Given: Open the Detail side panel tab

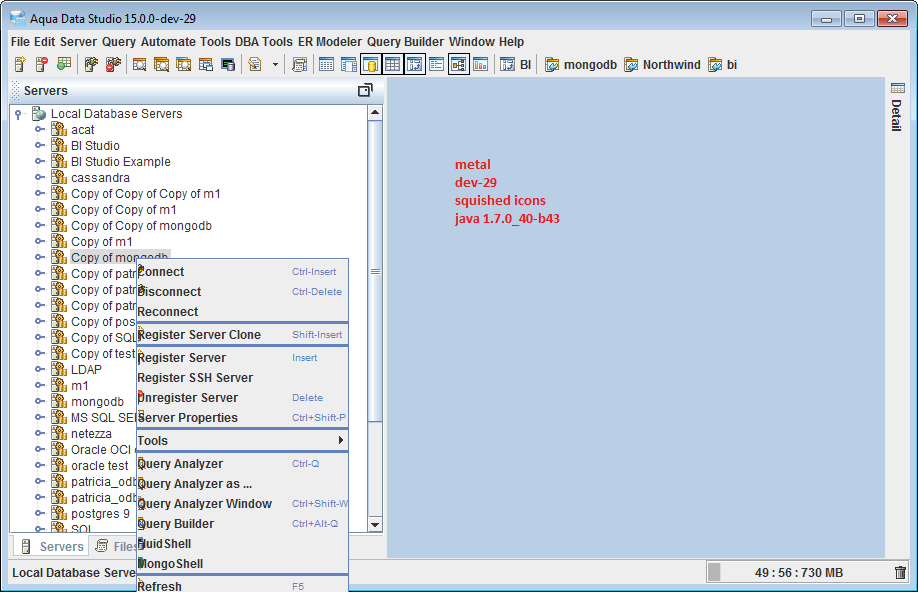Looking at the screenshot, I should click(897, 107).
